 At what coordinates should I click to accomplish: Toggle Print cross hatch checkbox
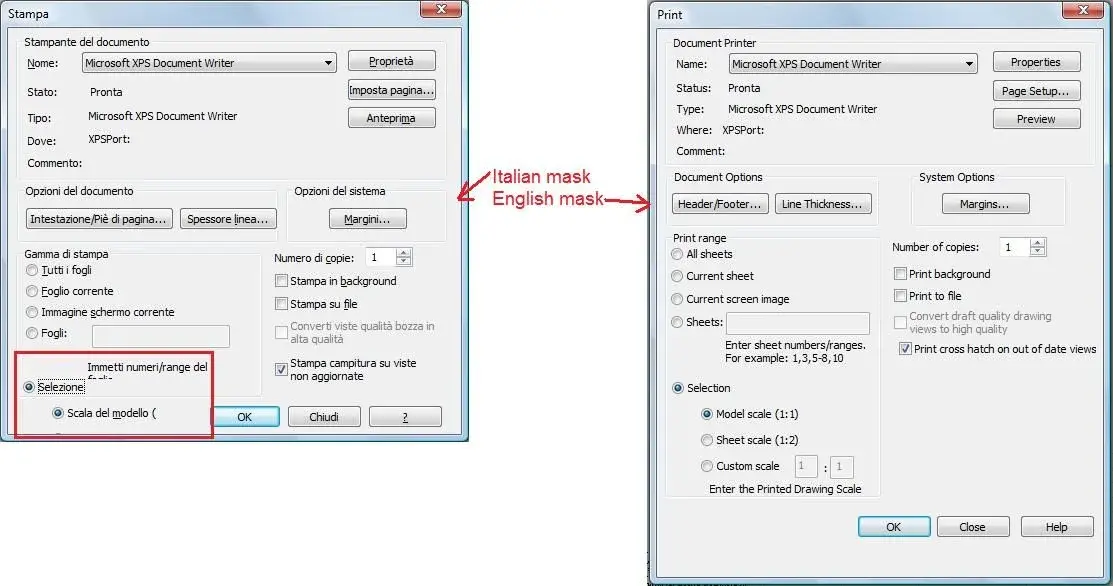(x=905, y=348)
